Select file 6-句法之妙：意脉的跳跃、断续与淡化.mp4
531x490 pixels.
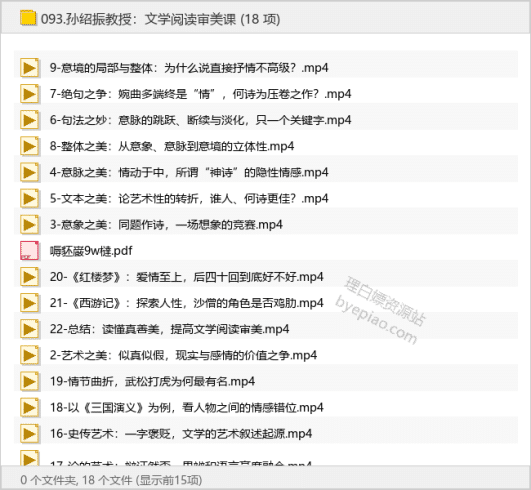(x=200, y=120)
